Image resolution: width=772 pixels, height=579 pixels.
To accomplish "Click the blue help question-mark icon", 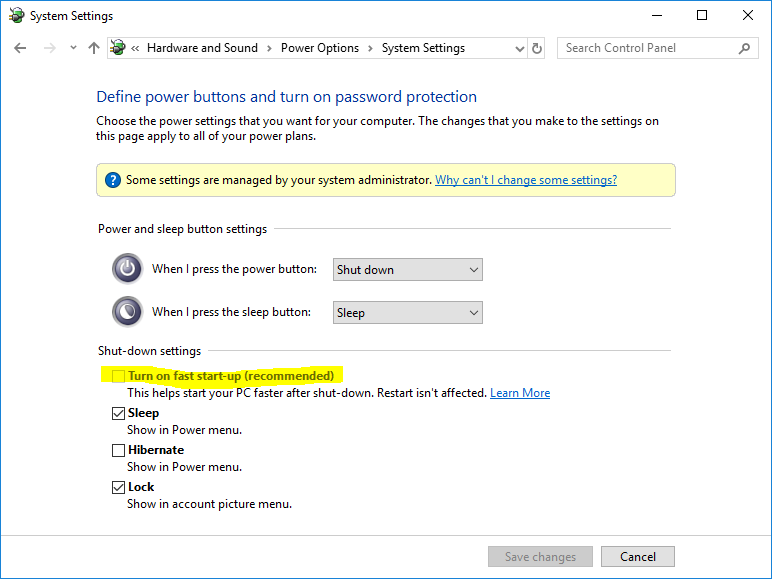I will [113, 180].
